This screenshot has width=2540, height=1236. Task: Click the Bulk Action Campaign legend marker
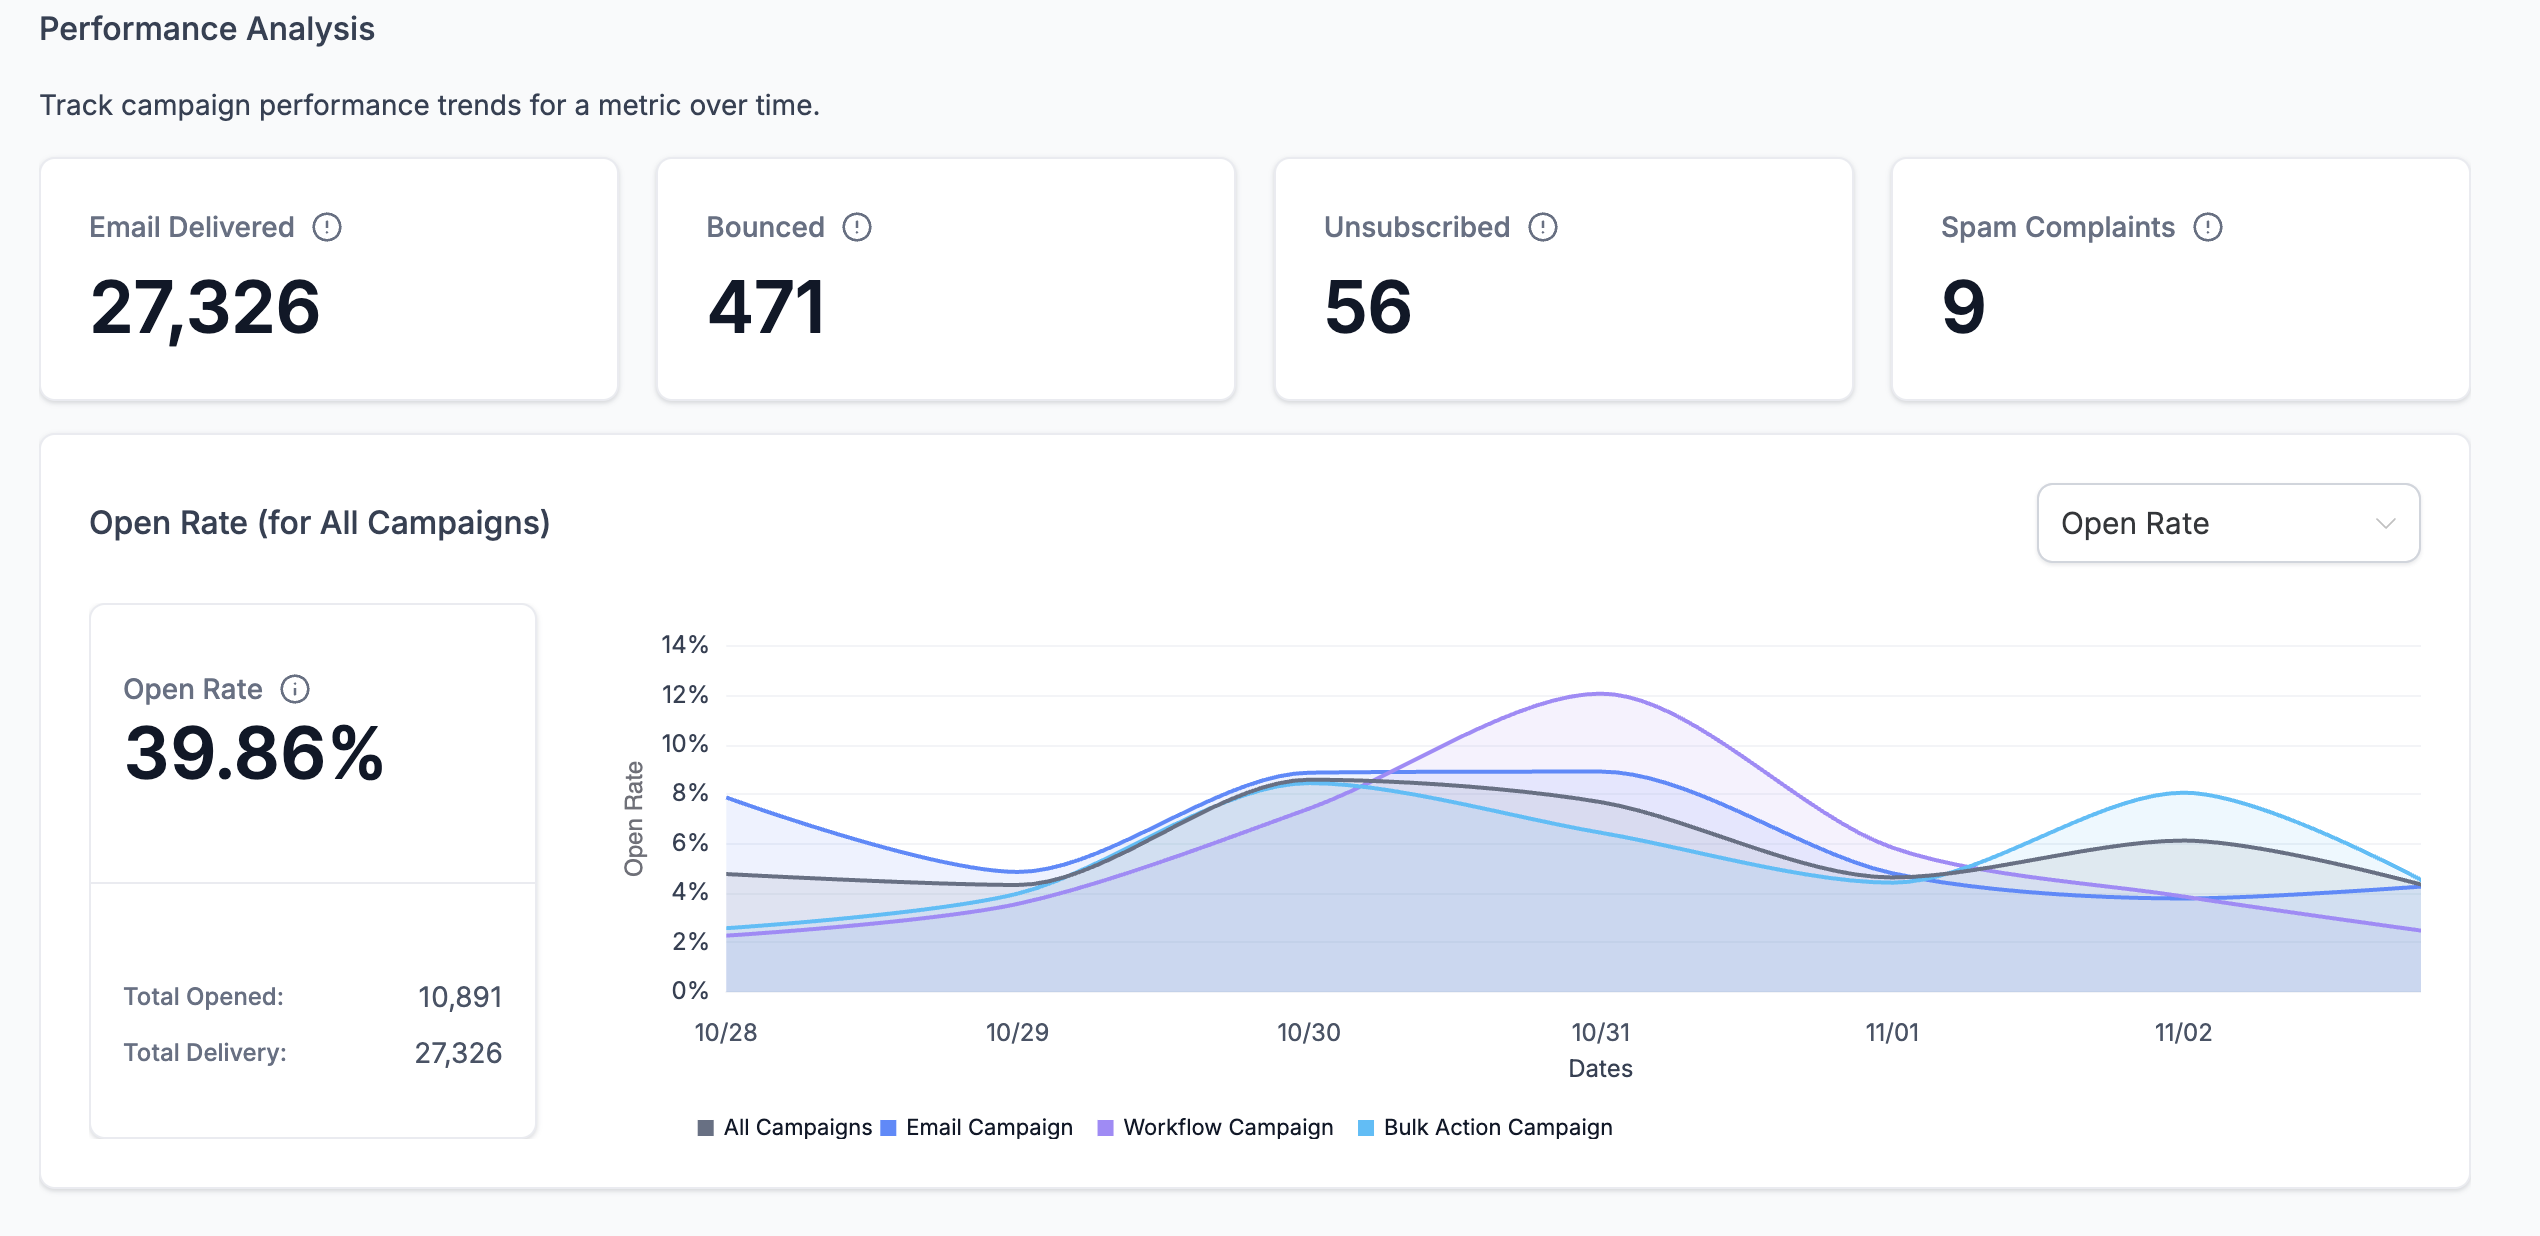click(1365, 1127)
